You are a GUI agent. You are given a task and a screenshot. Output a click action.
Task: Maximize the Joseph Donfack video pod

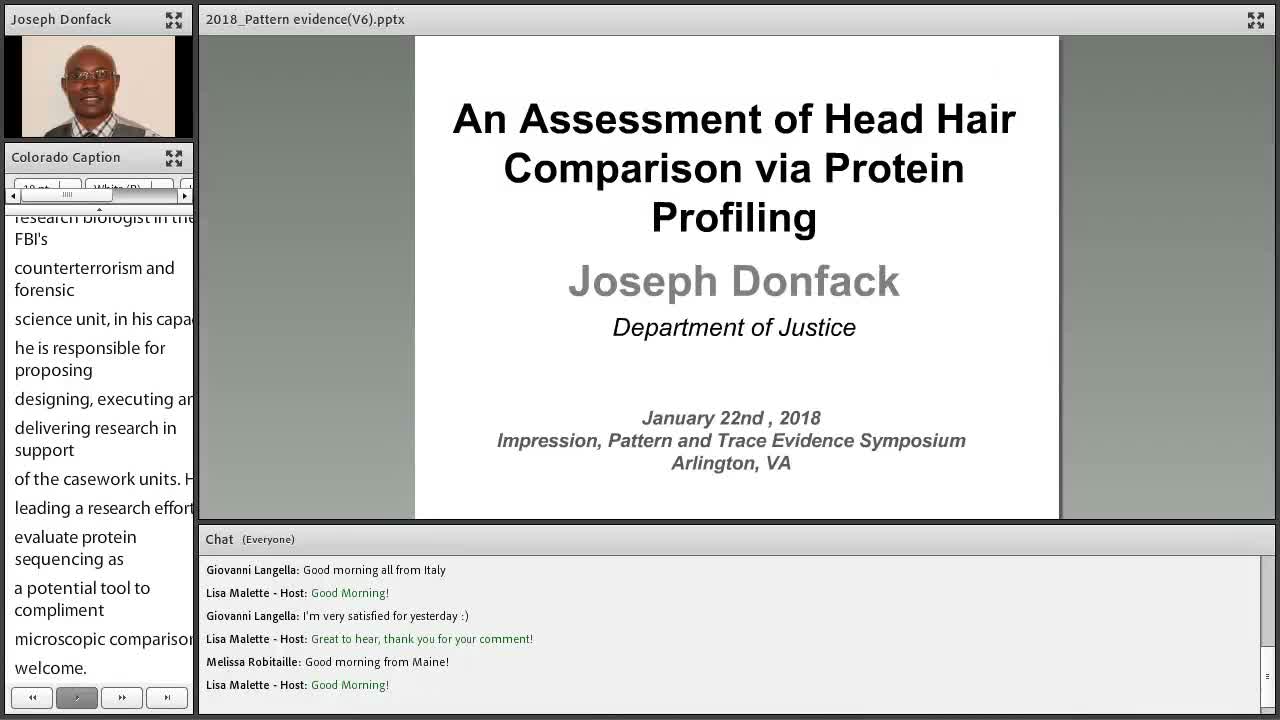(x=174, y=20)
